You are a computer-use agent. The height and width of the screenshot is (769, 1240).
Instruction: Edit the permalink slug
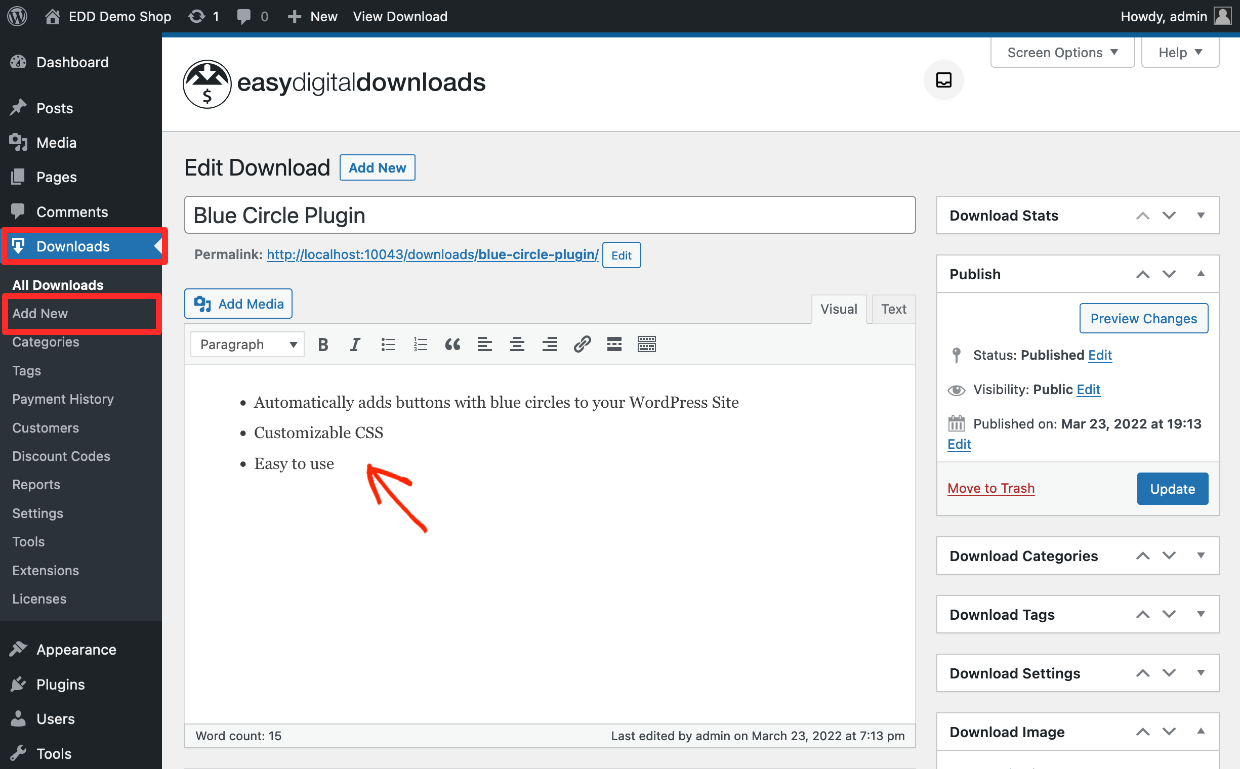tap(621, 255)
